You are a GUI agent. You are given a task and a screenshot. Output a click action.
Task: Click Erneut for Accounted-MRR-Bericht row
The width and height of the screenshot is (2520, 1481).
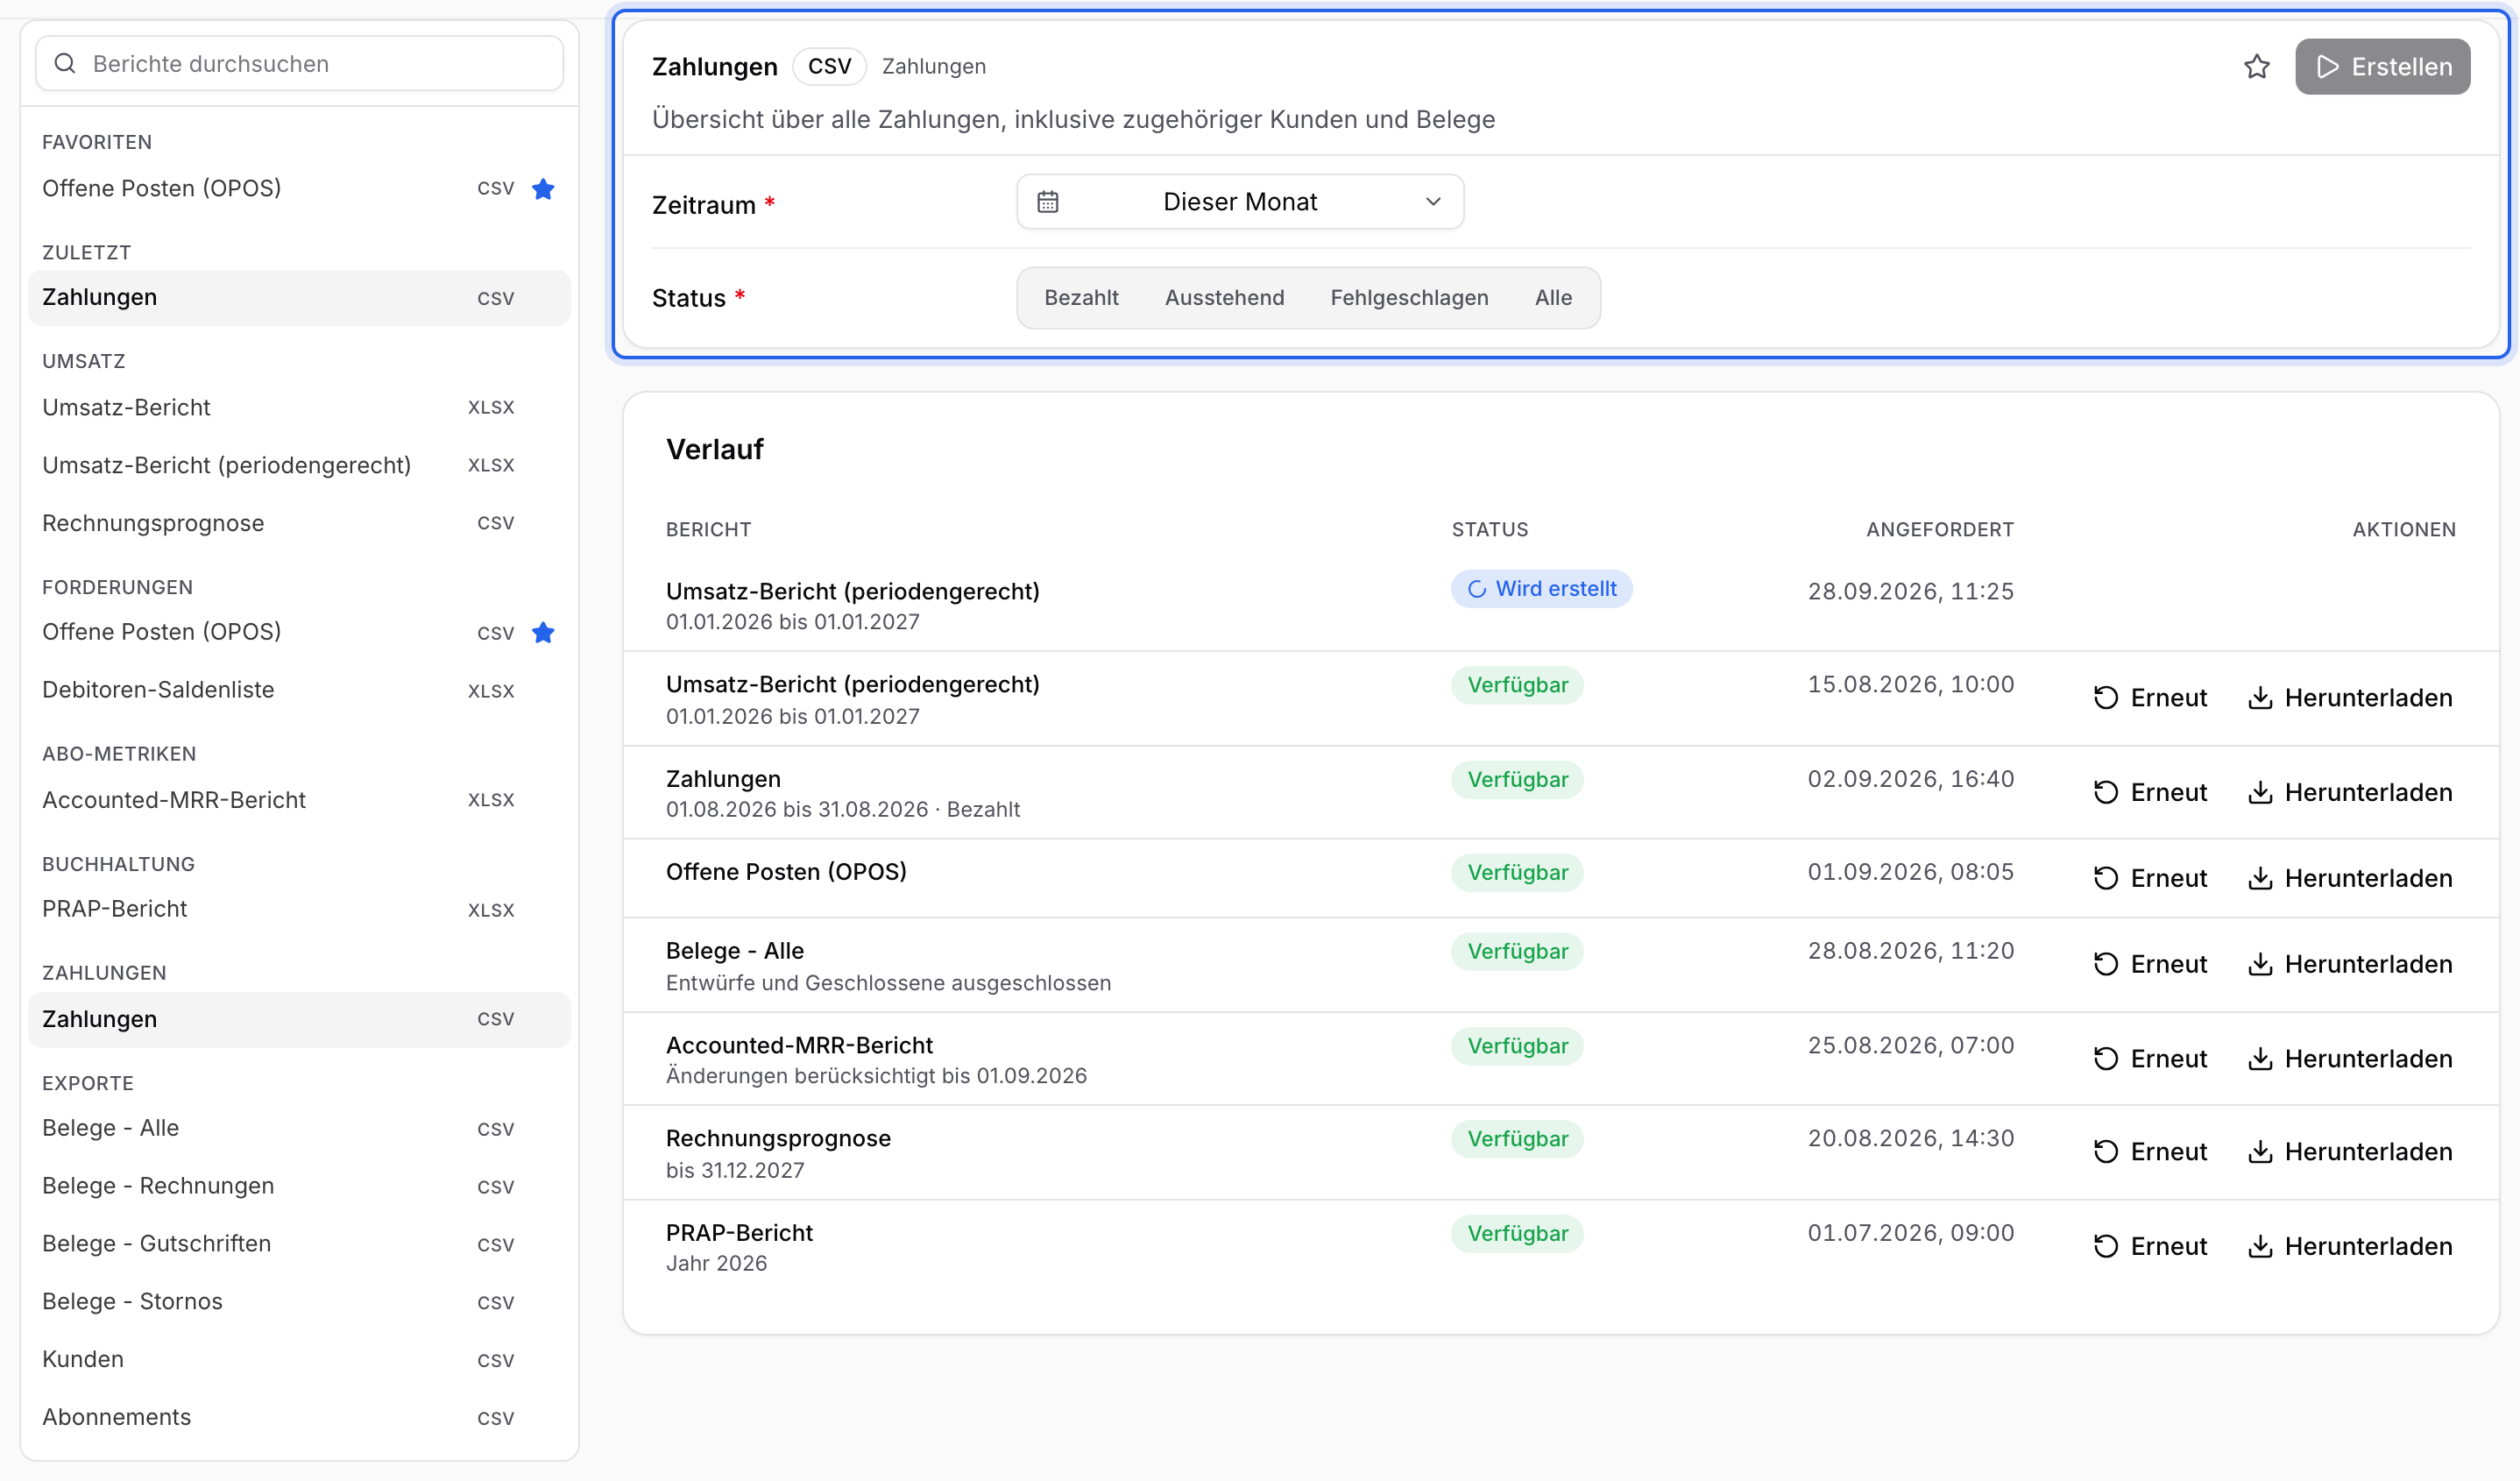click(x=2150, y=1059)
